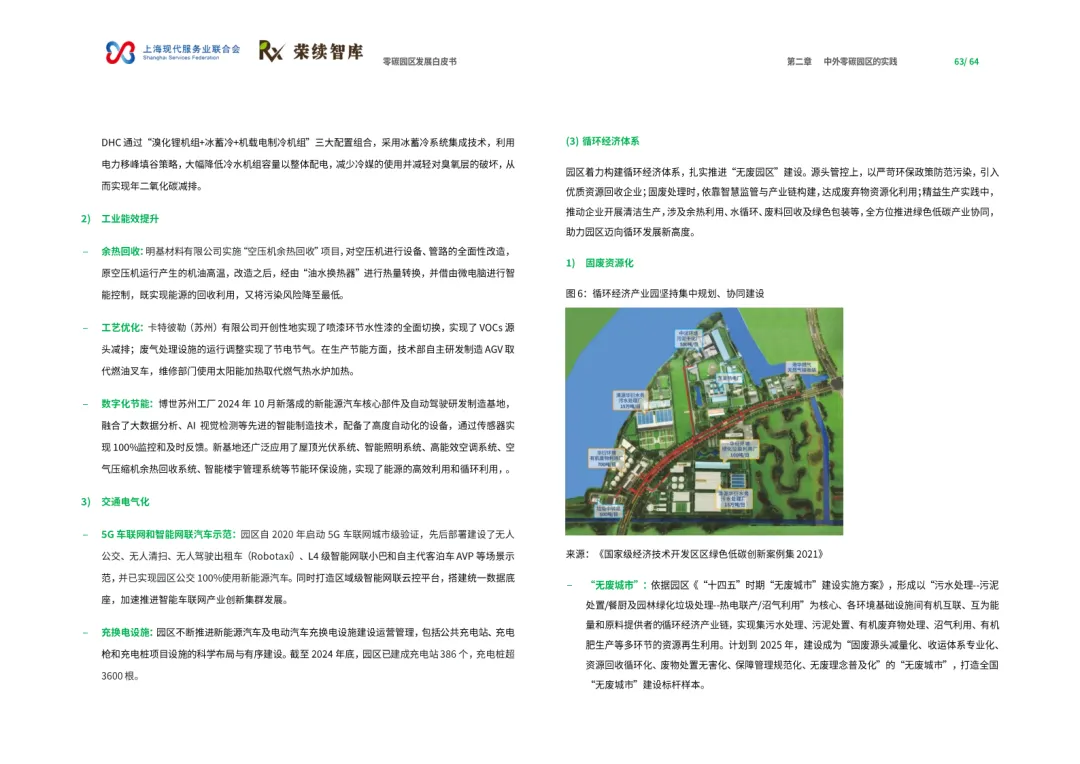Click paragraph starting 园区着力构建循环经济体系
The width and height of the screenshot is (1080, 764).
pos(782,202)
